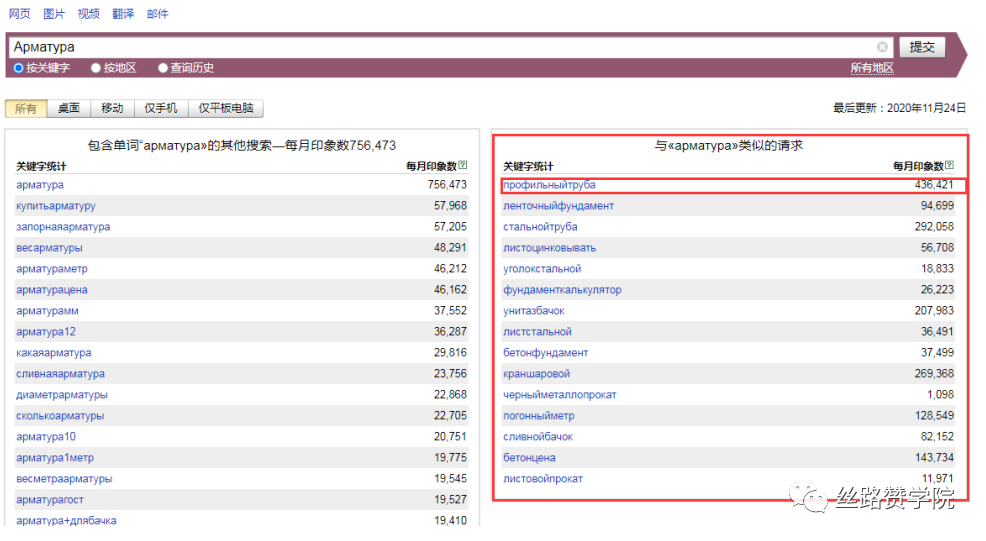Open the арматурагост keyword link

click(50, 500)
